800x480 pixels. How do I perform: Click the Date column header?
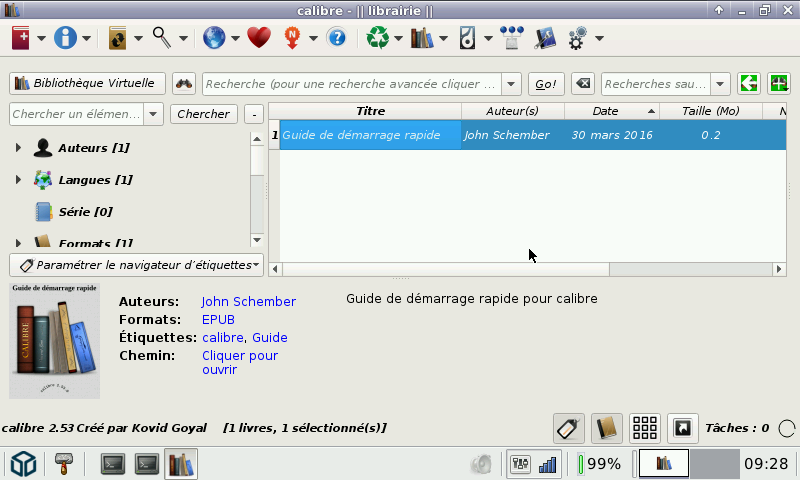[605, 111]
